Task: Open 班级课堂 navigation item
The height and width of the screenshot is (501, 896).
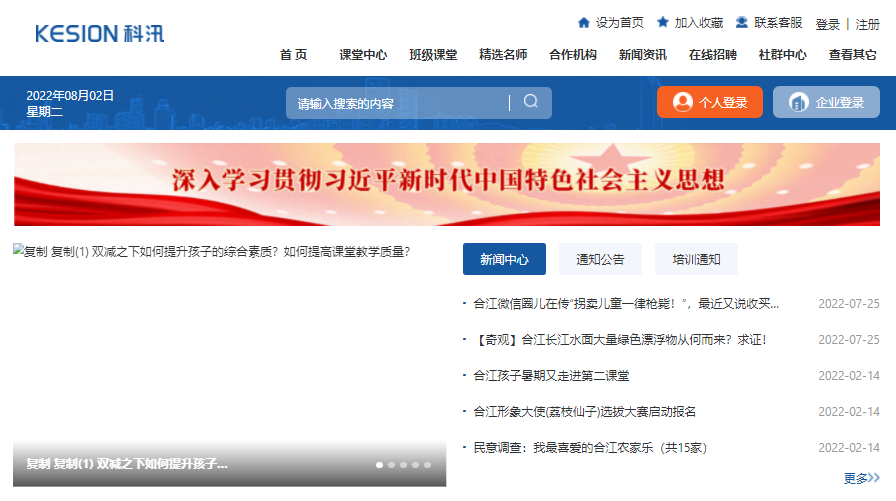Action: click(433, 55)
